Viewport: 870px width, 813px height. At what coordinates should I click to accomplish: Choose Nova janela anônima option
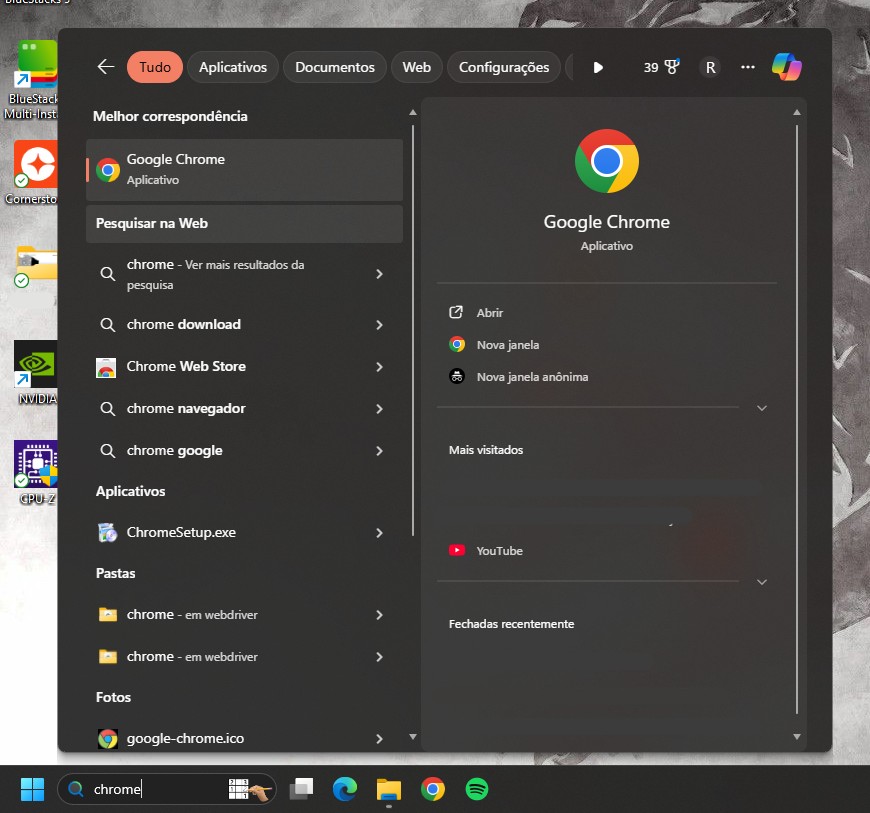click(532, 377)
